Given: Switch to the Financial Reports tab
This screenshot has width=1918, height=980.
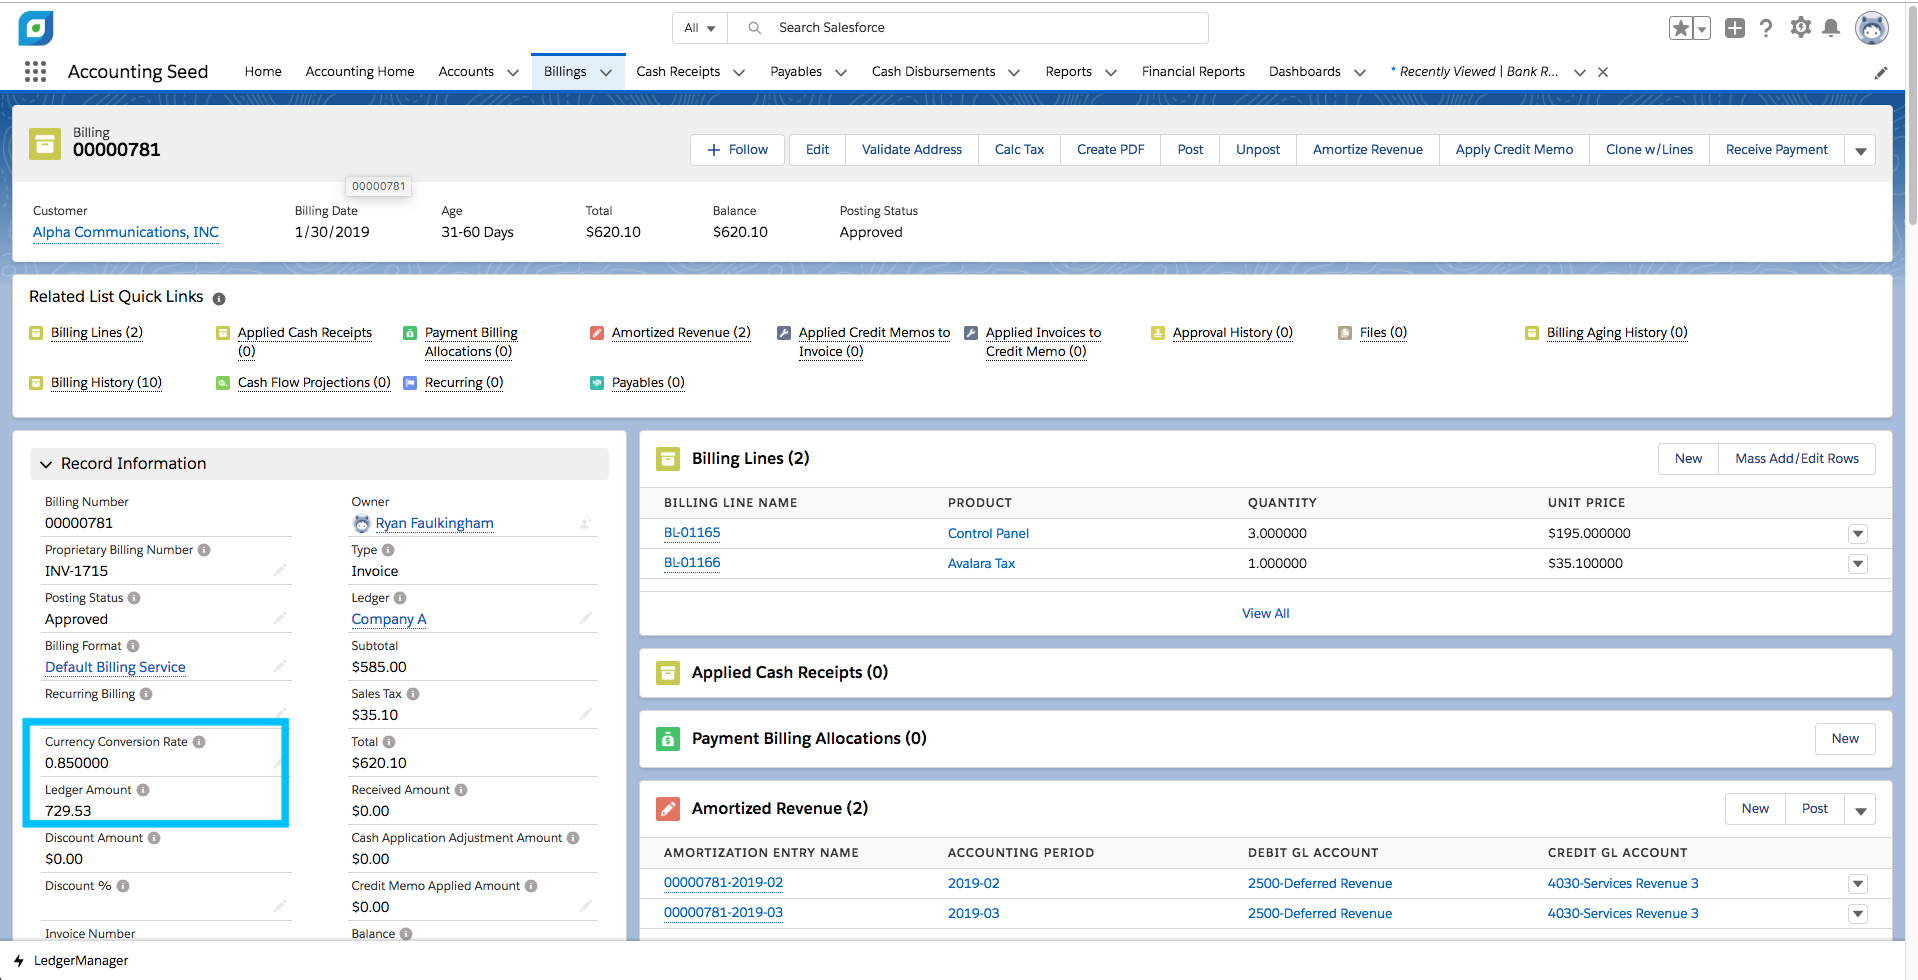Looking at the screenshot, I should coord(1192,71).
